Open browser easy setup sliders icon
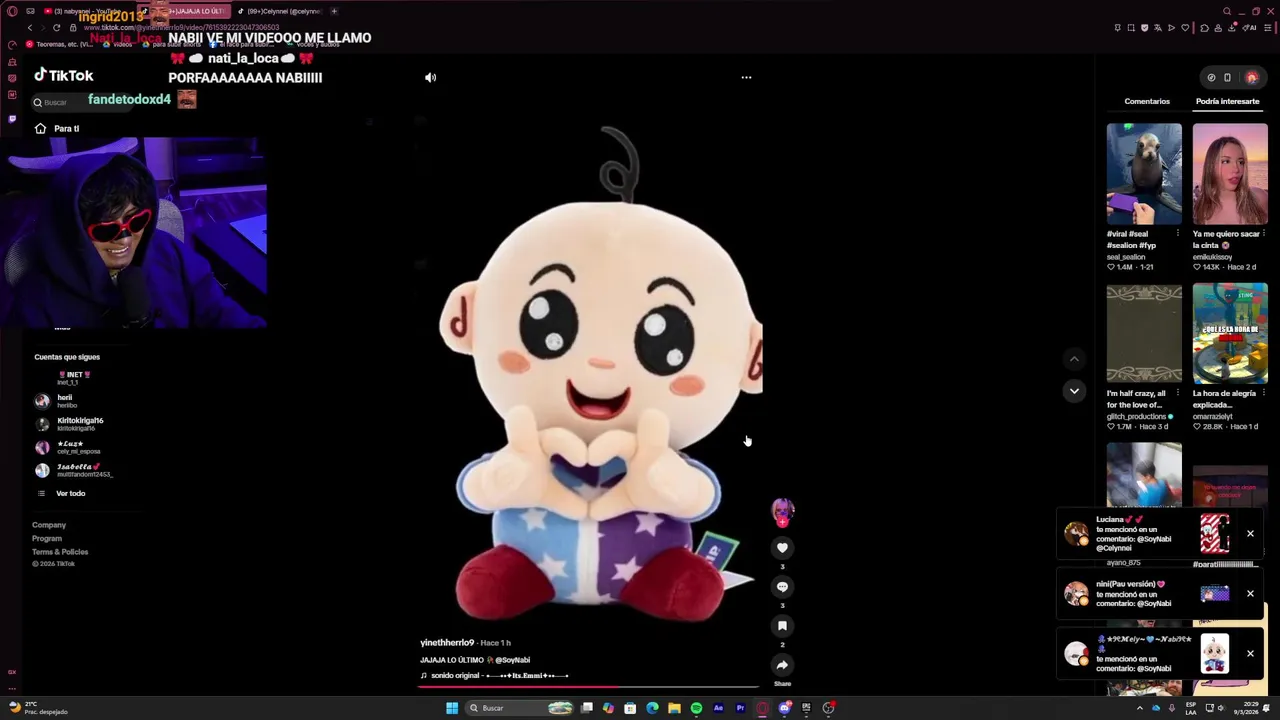Image resolution: width=1280 pixels, height=720 pixels. click(1268, 28)
